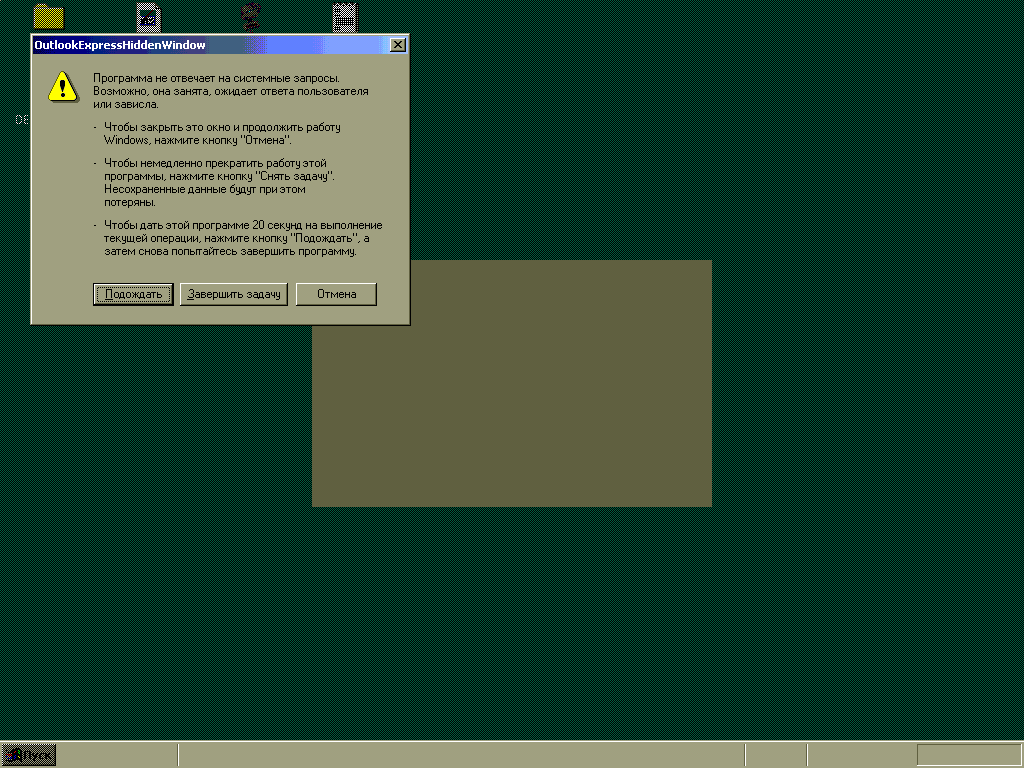The width and height of the screenshot is (1024, 768).
Task: Close the OutlookExpressHiddenWindow dialog
Action: coord(397,44)
